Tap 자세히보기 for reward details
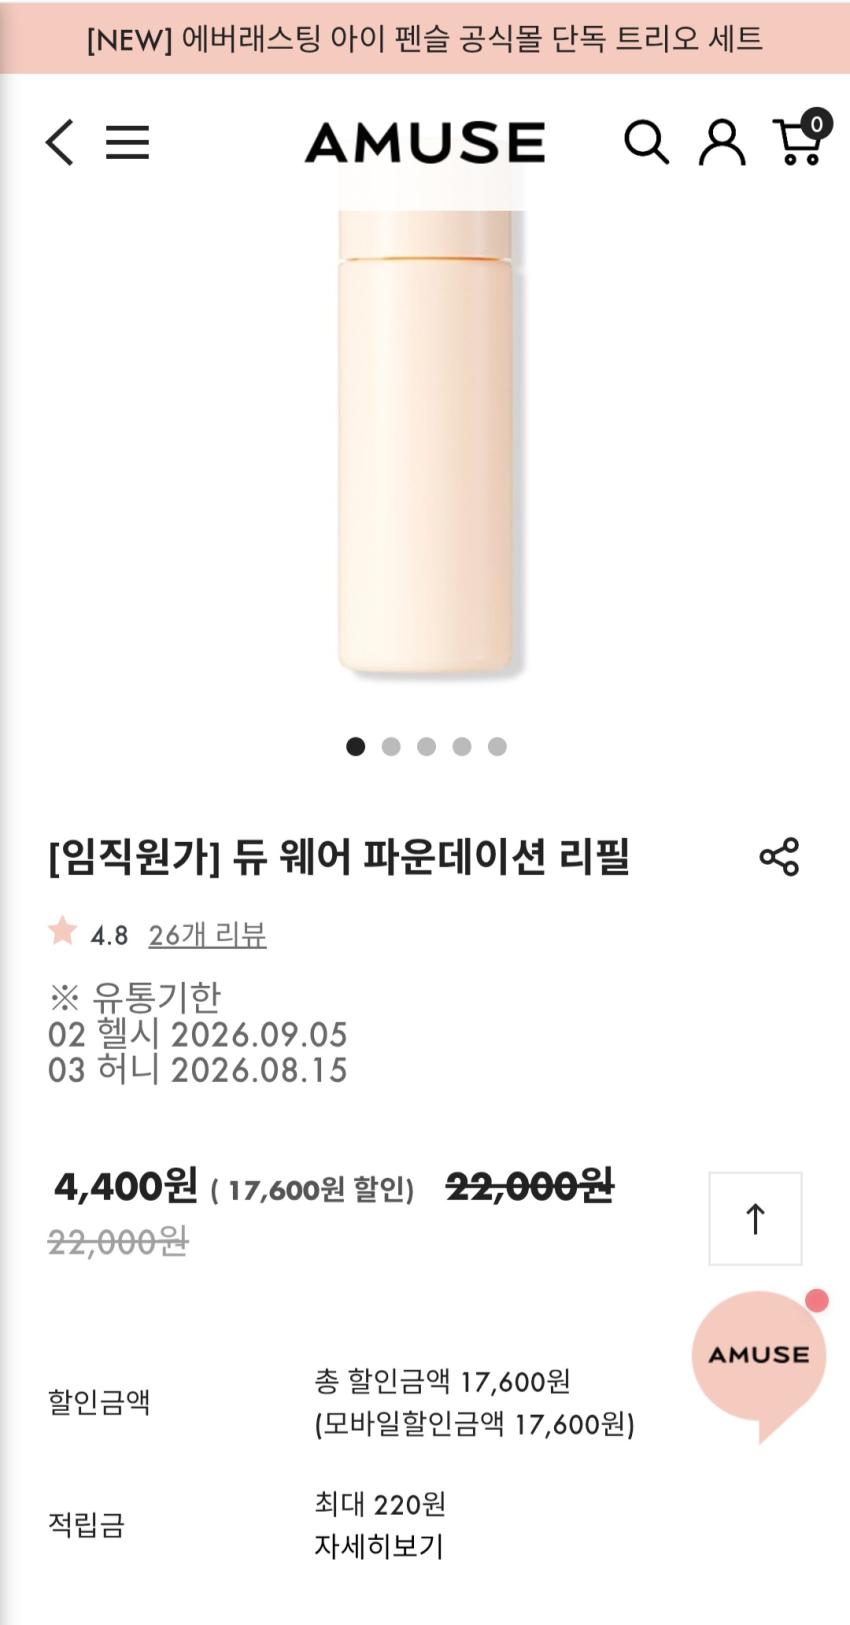Screen dimensions: 850x1625 [378, 1546]
